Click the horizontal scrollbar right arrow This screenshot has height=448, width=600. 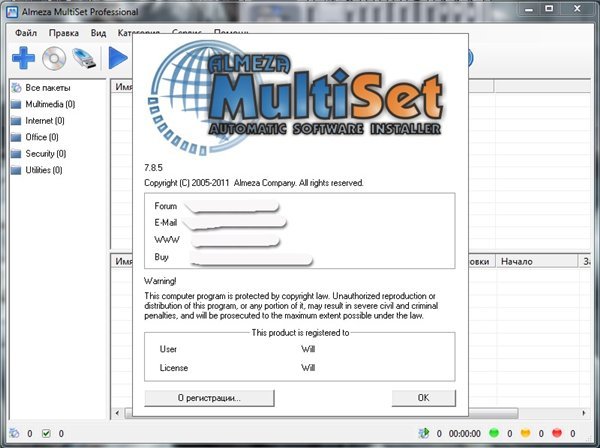(x=584, y=413)
